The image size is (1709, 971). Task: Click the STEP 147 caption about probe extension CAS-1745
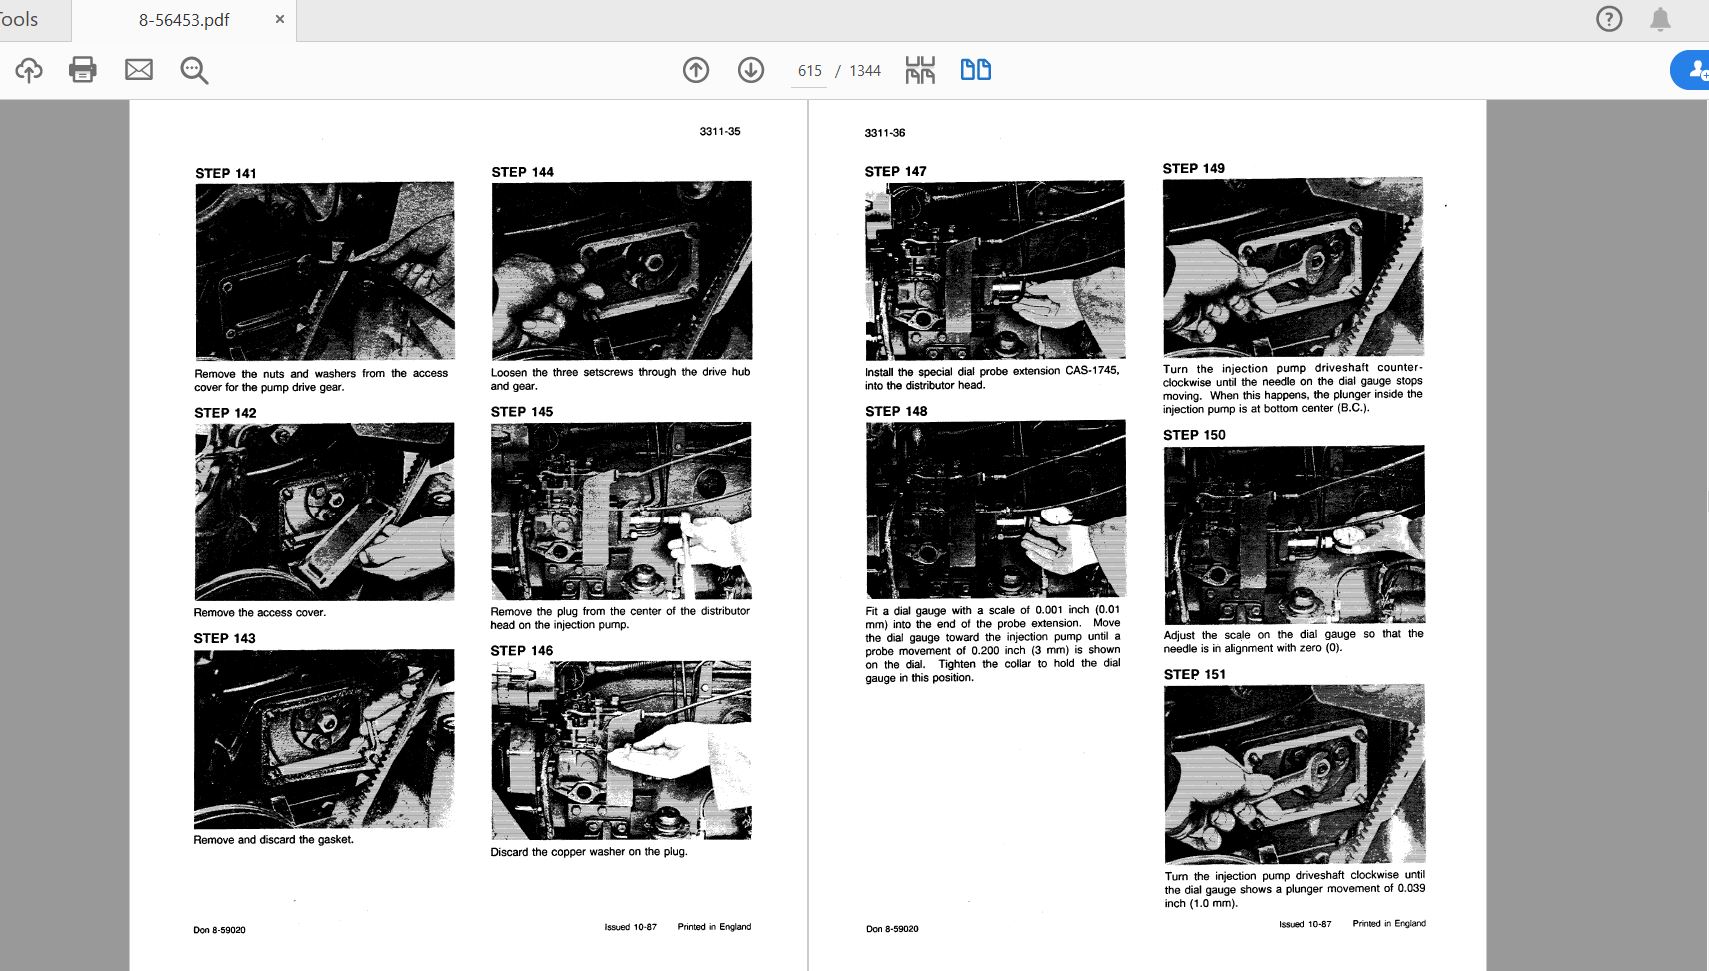pyautogui.click(x=992, y=378)
